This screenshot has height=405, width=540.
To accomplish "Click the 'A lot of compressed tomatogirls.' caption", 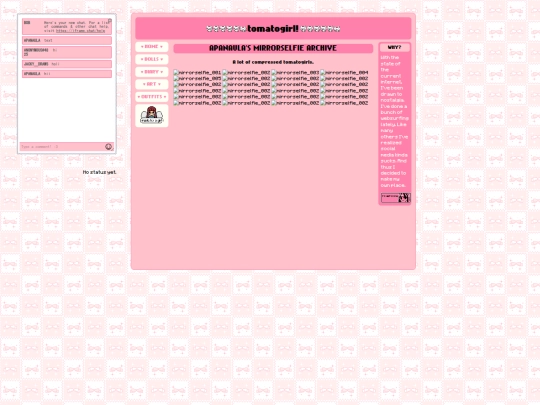I will click(273, 62).
